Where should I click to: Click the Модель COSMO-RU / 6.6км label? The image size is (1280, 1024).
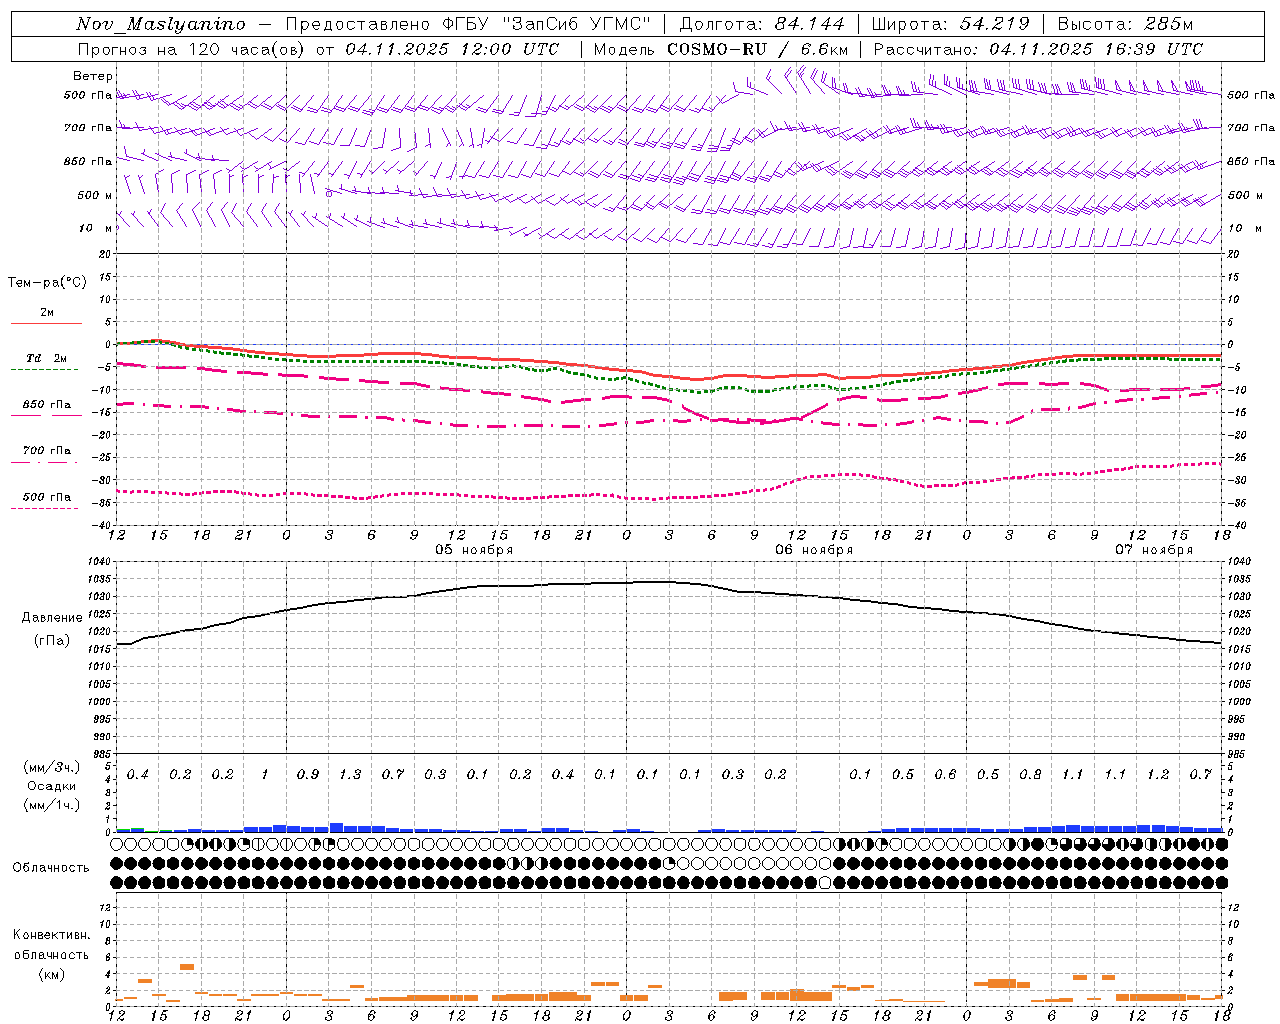coord(721,49)
